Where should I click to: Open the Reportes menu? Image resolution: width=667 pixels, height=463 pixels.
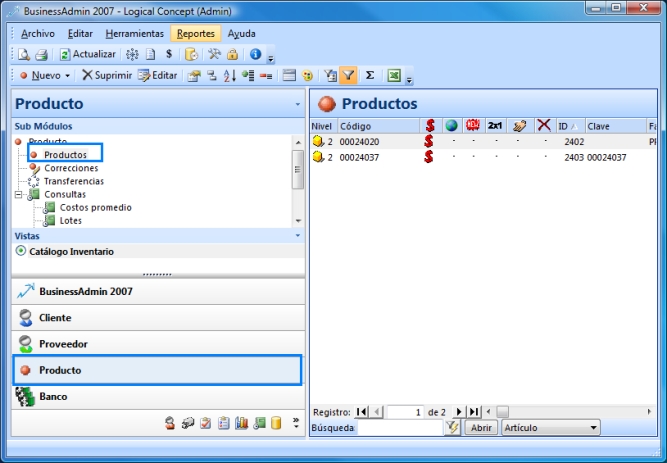(x=195, y=33)
